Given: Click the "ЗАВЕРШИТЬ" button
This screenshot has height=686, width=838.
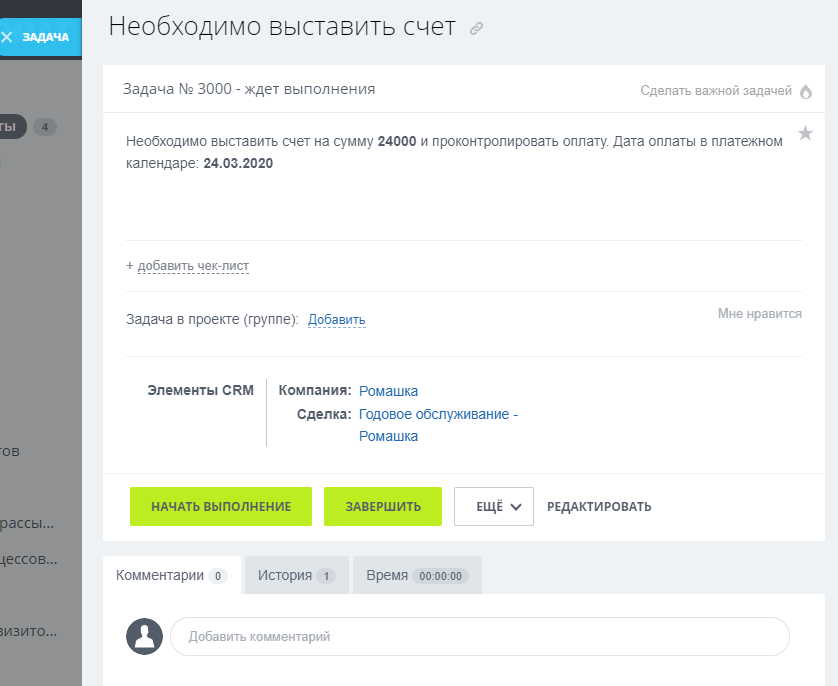Looking at the screenshot, I should [383, 507].
